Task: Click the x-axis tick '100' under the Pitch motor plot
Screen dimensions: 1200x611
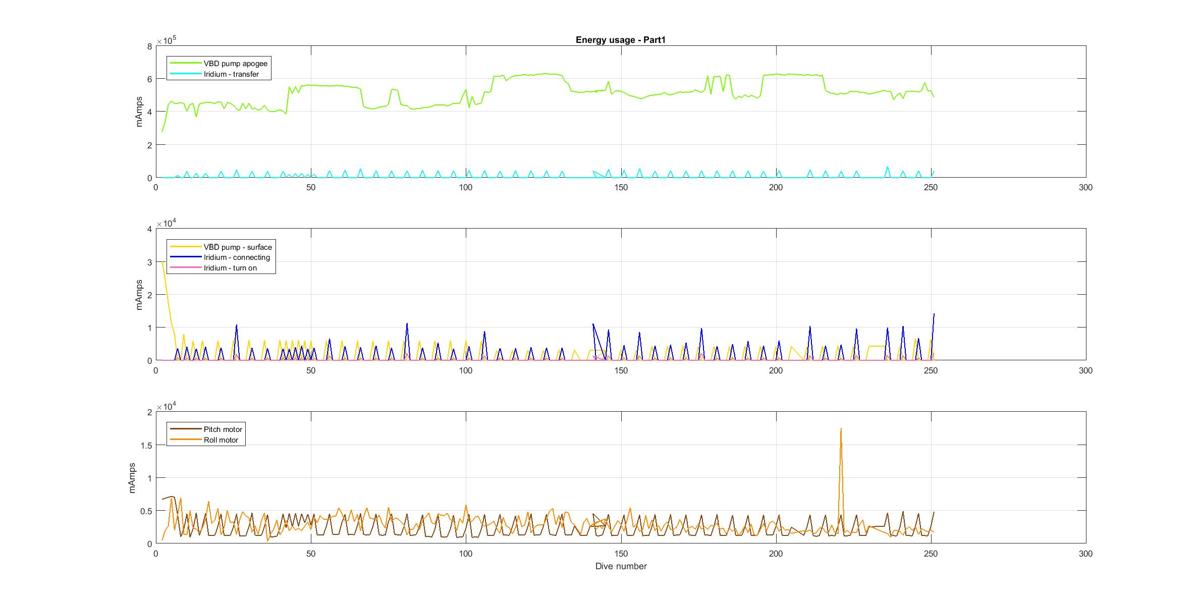Action: point(466,553)
